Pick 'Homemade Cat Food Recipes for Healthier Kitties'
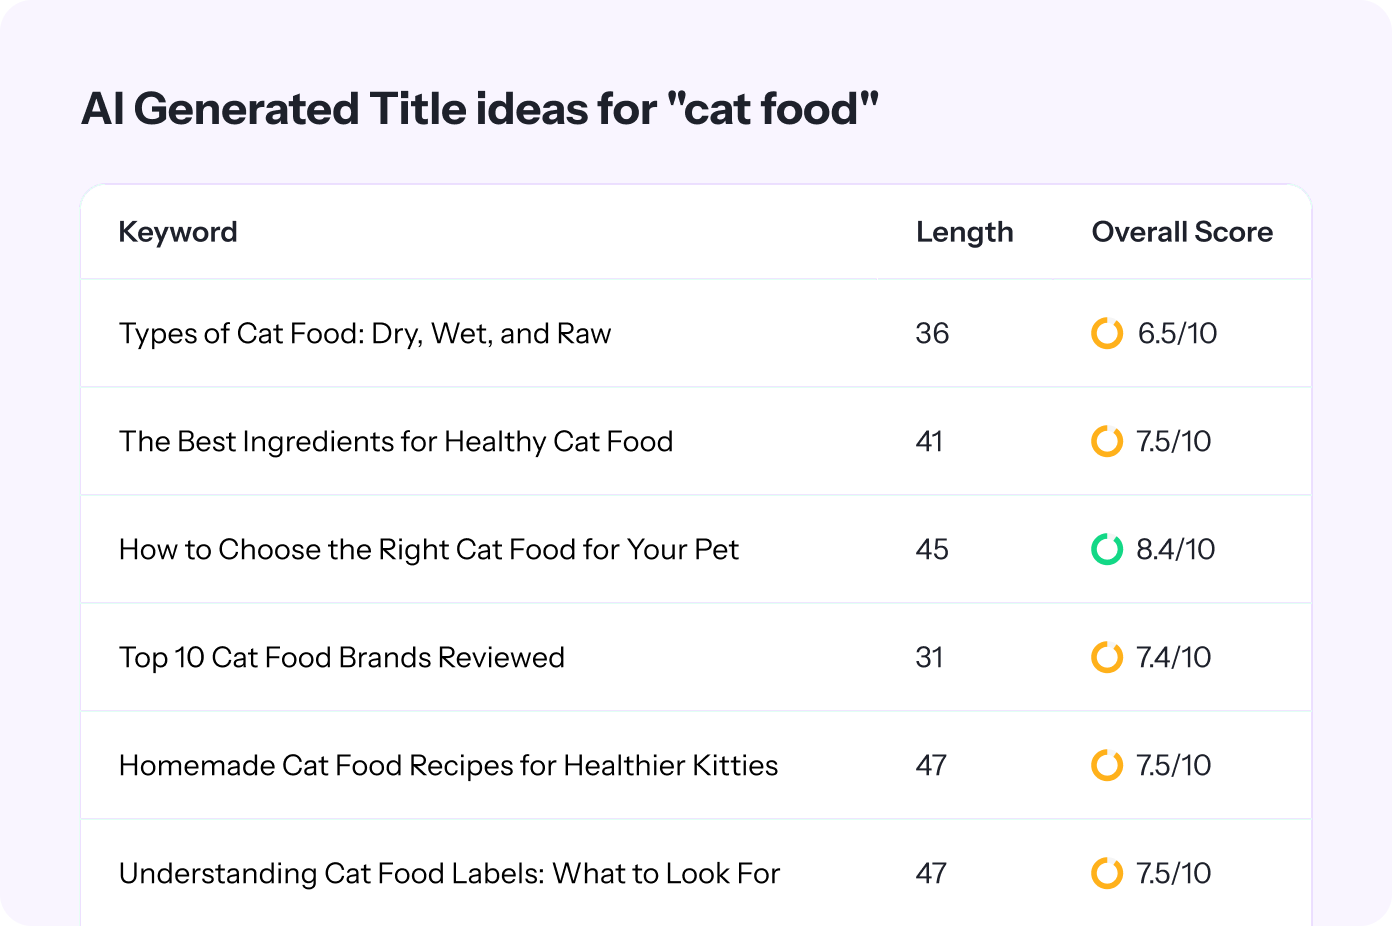Screen dimensions: 1392x926 click(x=449, y=766)
